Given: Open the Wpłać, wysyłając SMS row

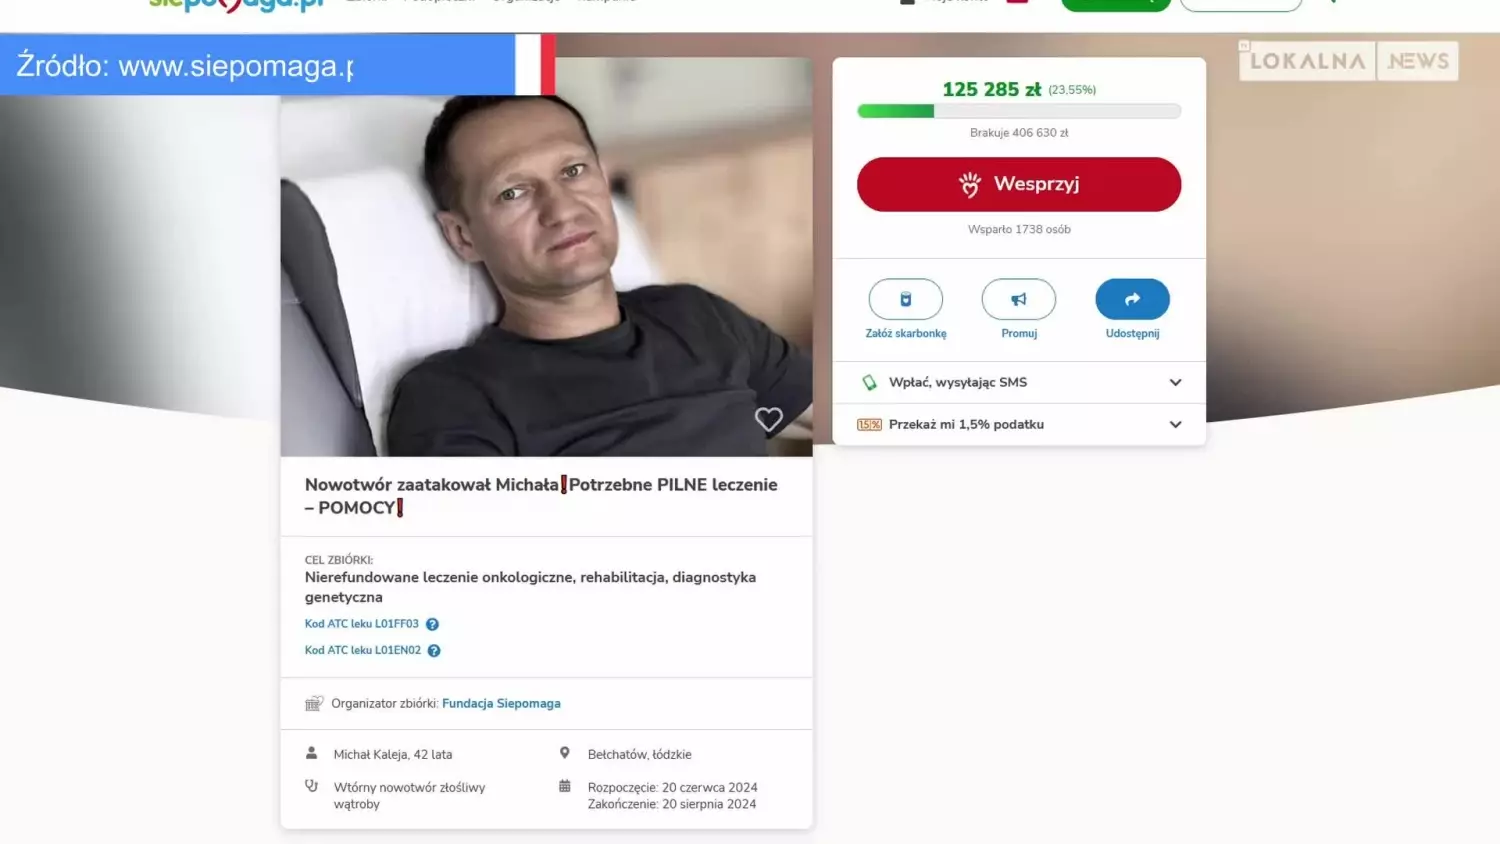Looking at the screenshot, I should pos(1019,382).
